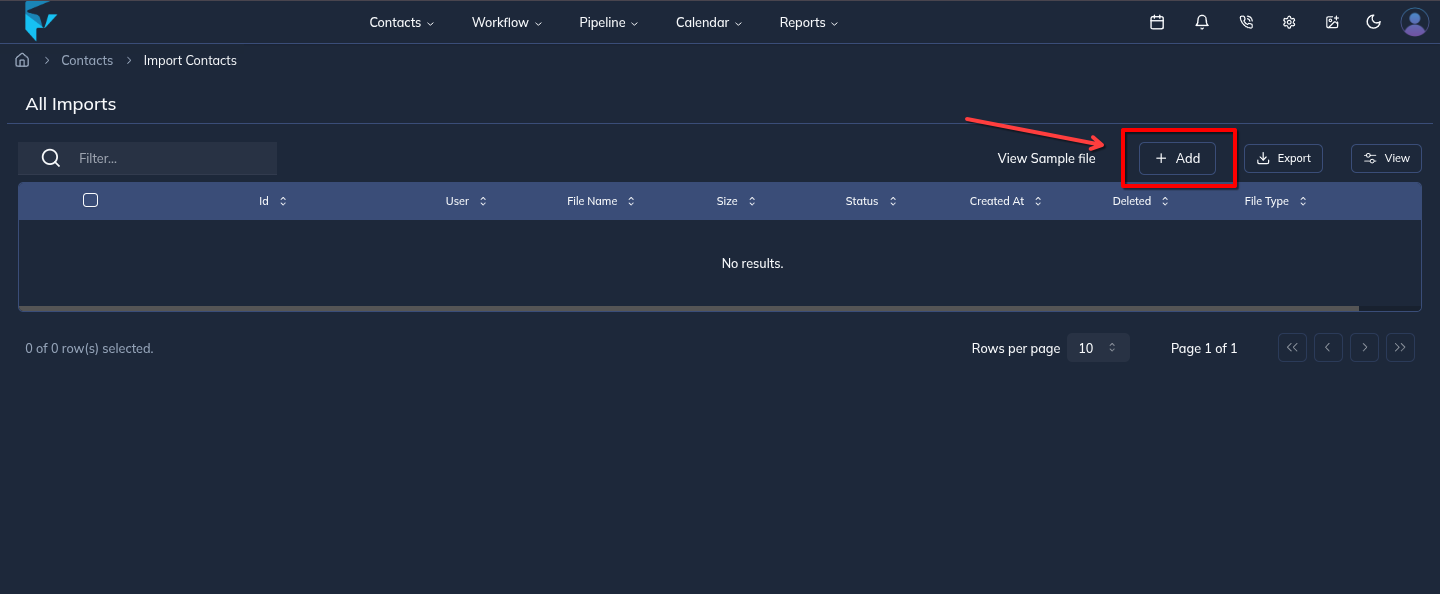The width and height of the screenshot is (1440, 594).
Task: Open the phone call icon
Action: (x=1245, y=21)
